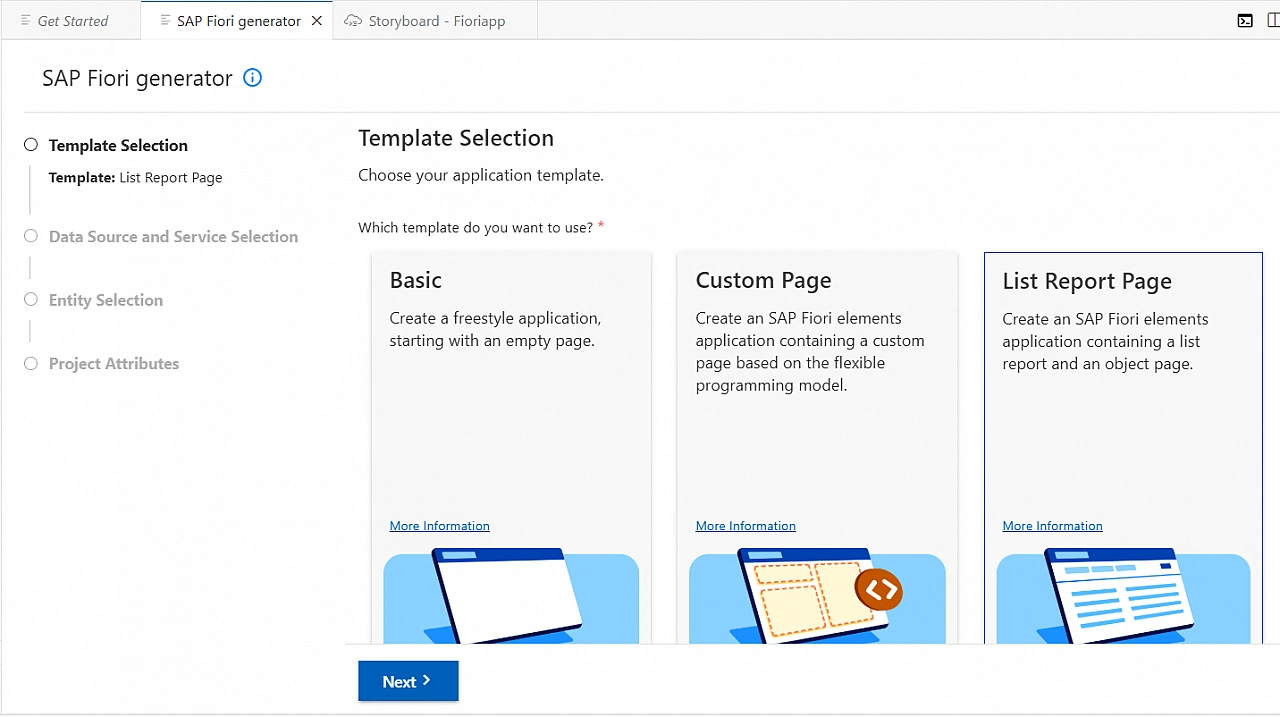
Task: Open More Information link for Basic template
Action: (x=439, y=526)
